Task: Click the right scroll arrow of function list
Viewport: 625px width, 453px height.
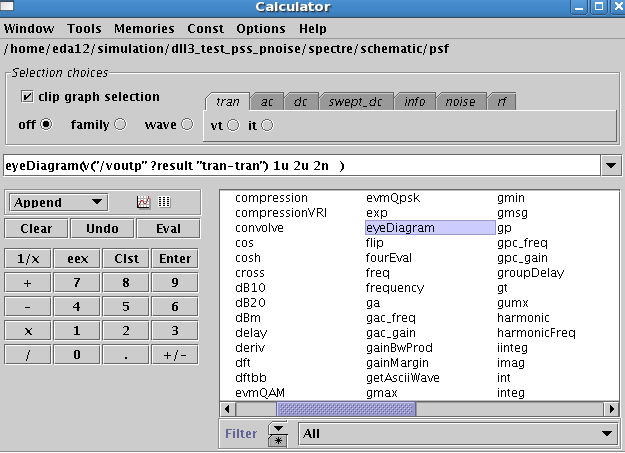Action: [611, 409]
